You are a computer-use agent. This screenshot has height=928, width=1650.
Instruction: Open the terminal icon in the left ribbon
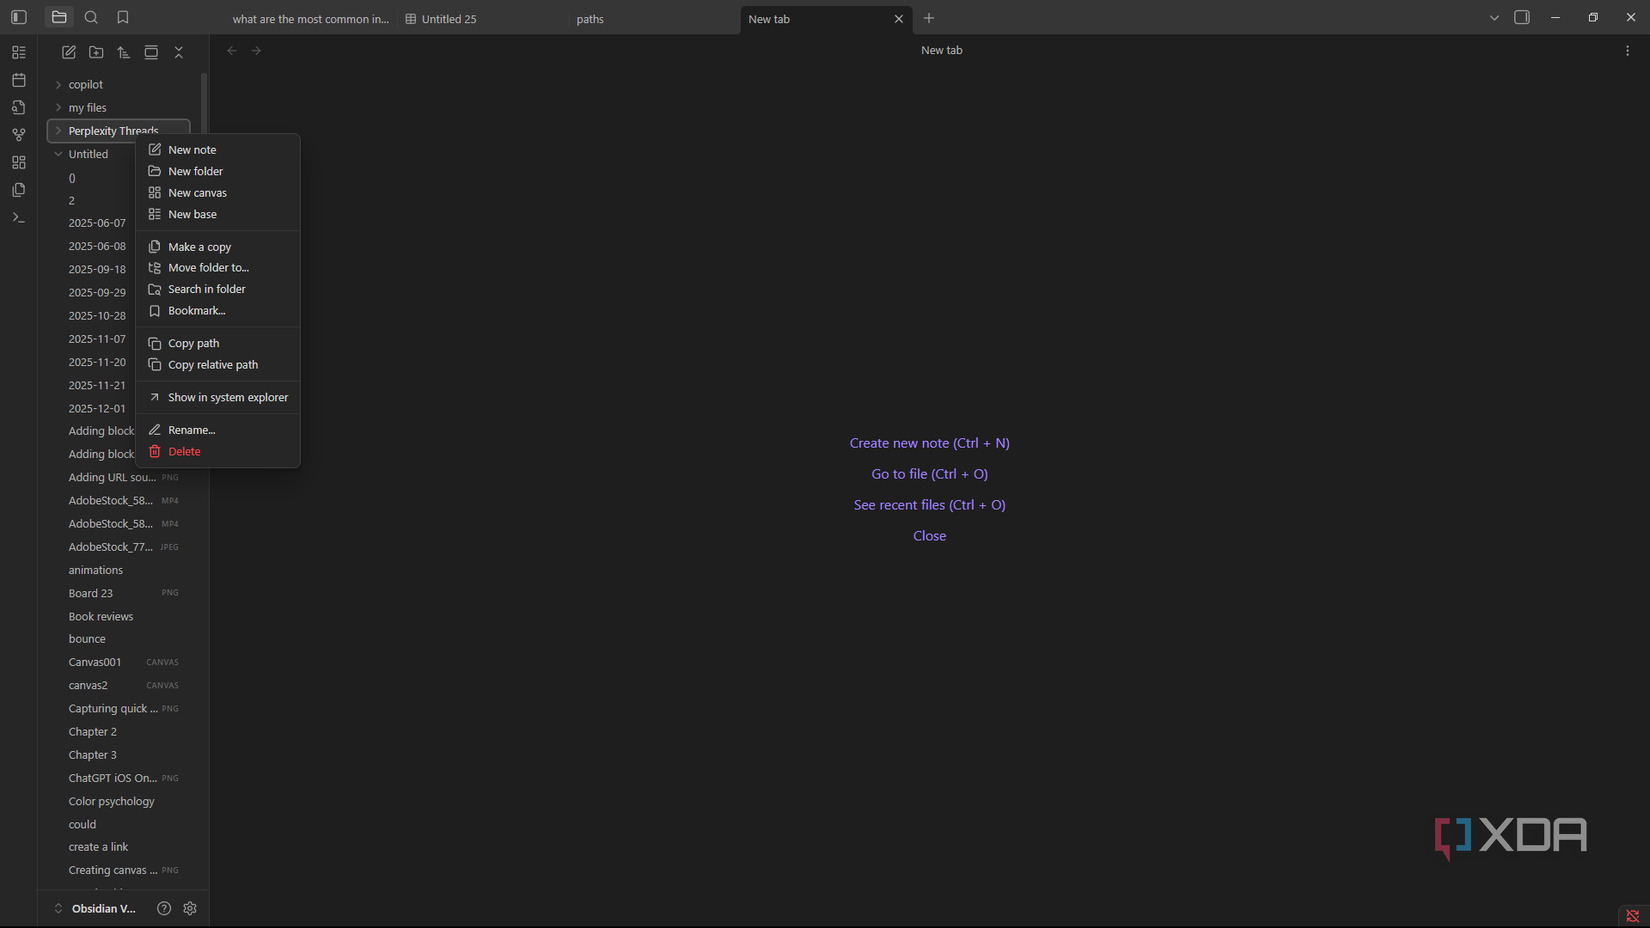coord(18,217)
